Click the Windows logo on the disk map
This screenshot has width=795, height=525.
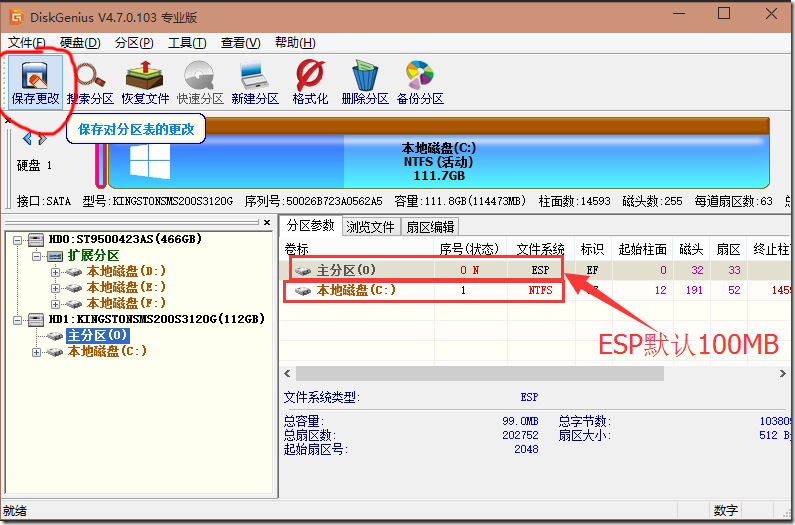pyautogui.click(x=150, y=161)
